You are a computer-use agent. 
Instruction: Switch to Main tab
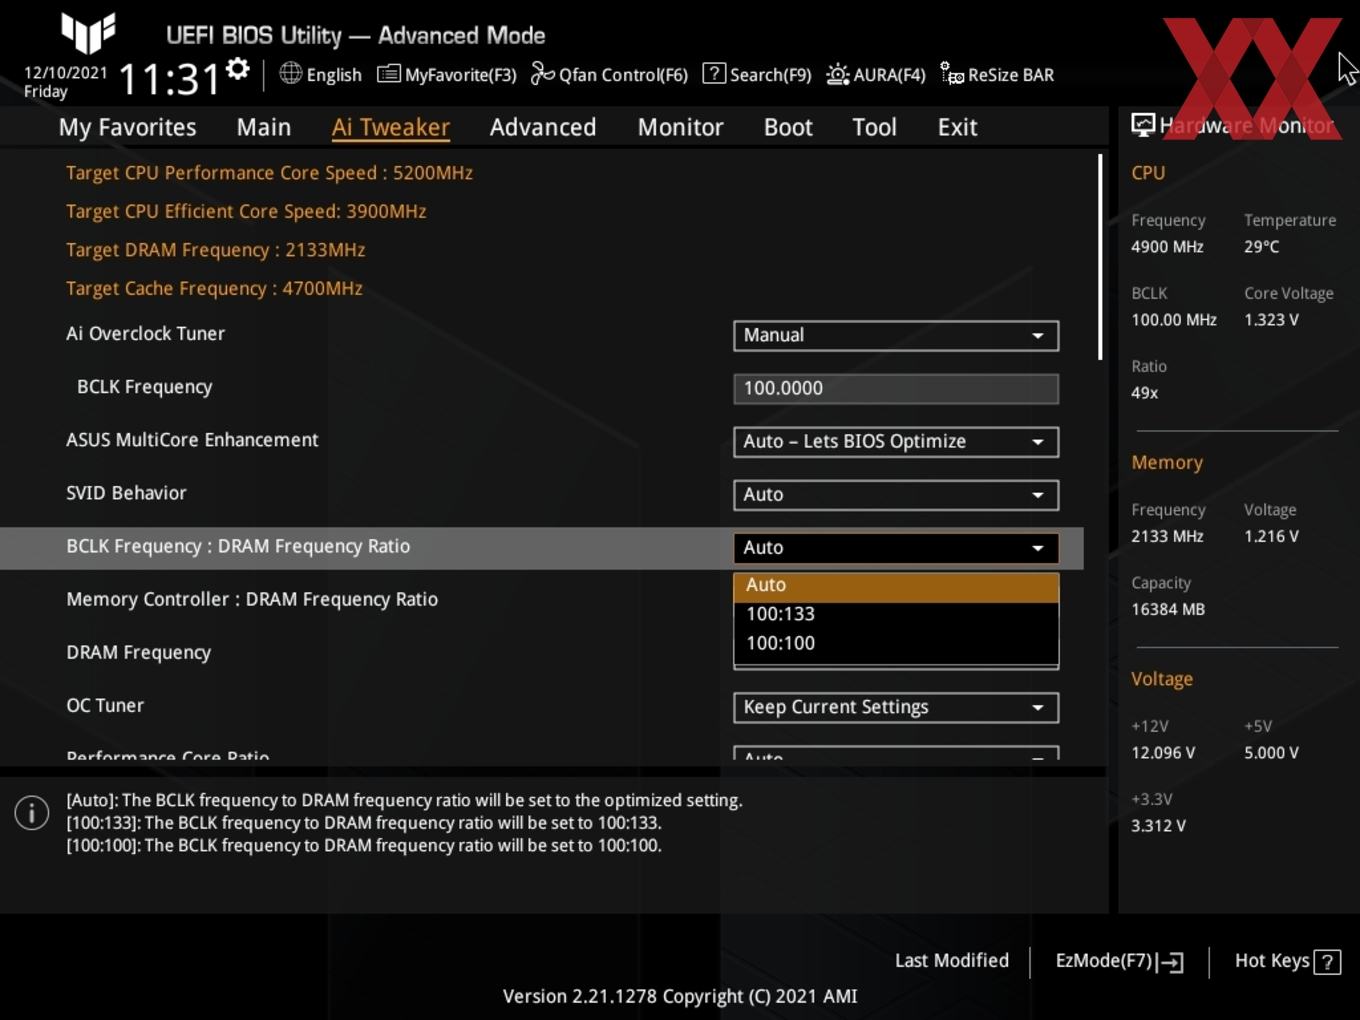point(264,127)
